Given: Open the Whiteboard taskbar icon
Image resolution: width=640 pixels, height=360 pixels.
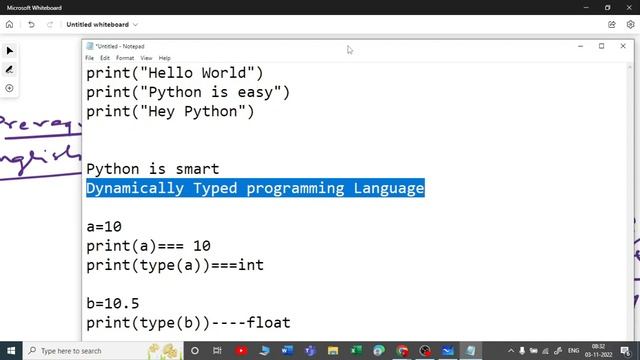Looking at the screenshot, I should click(448, 351).
